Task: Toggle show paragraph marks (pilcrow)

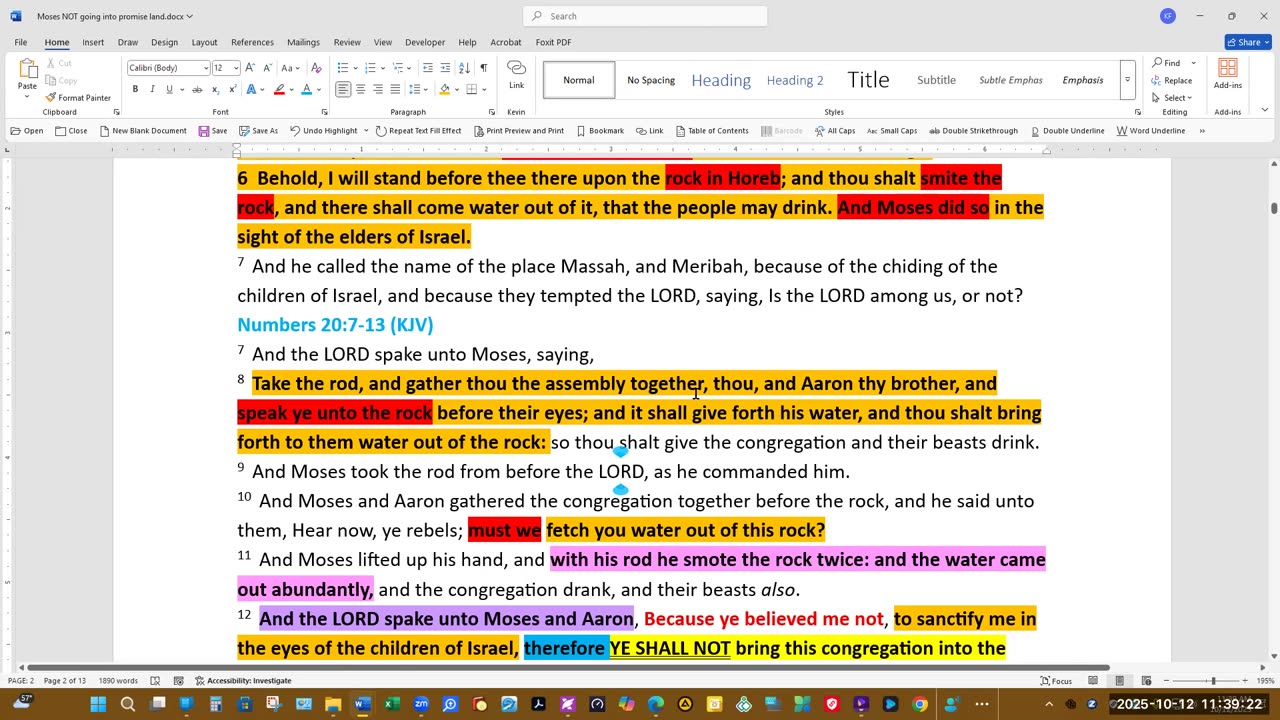Action: coord(483,68)
